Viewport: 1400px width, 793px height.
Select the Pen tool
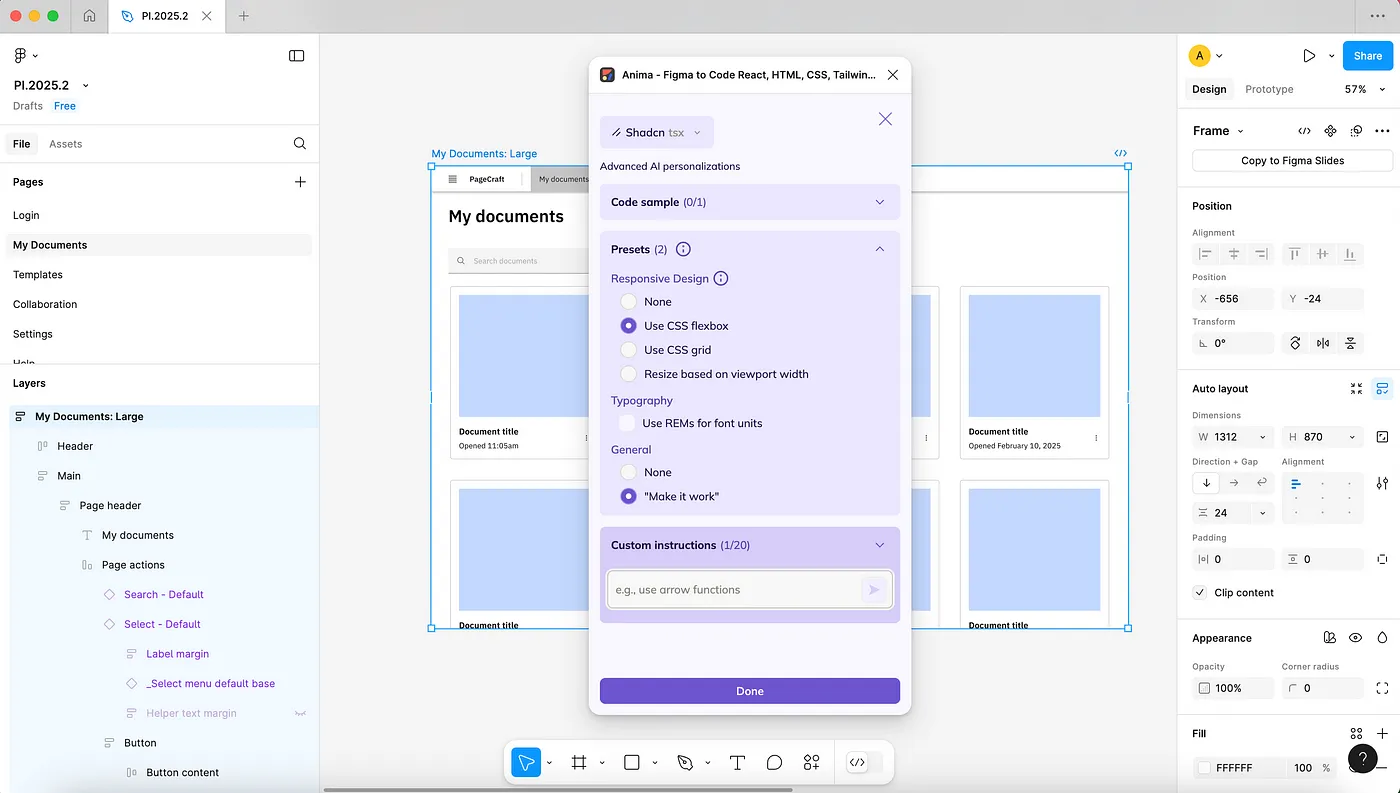tap(685, 762)
